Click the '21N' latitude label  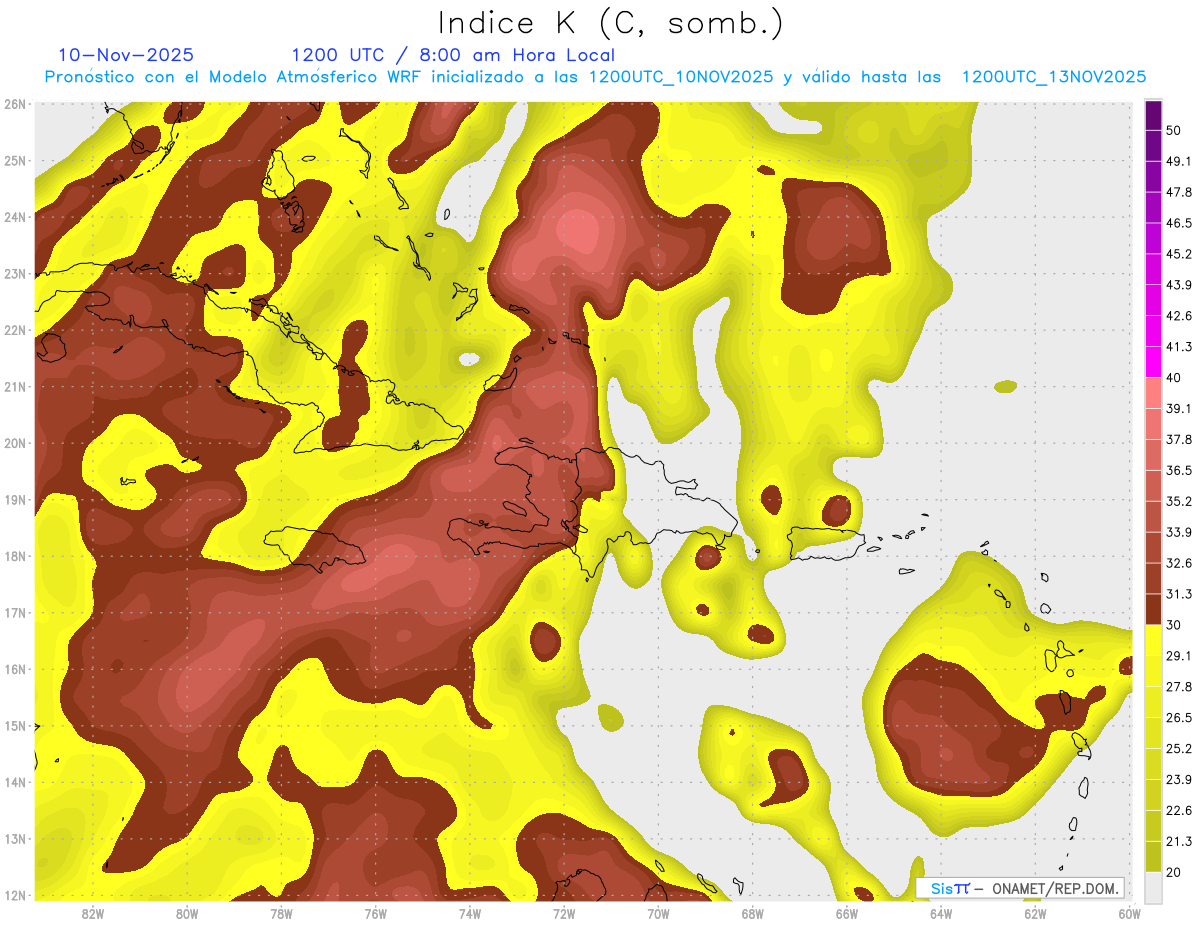[15, 387]
